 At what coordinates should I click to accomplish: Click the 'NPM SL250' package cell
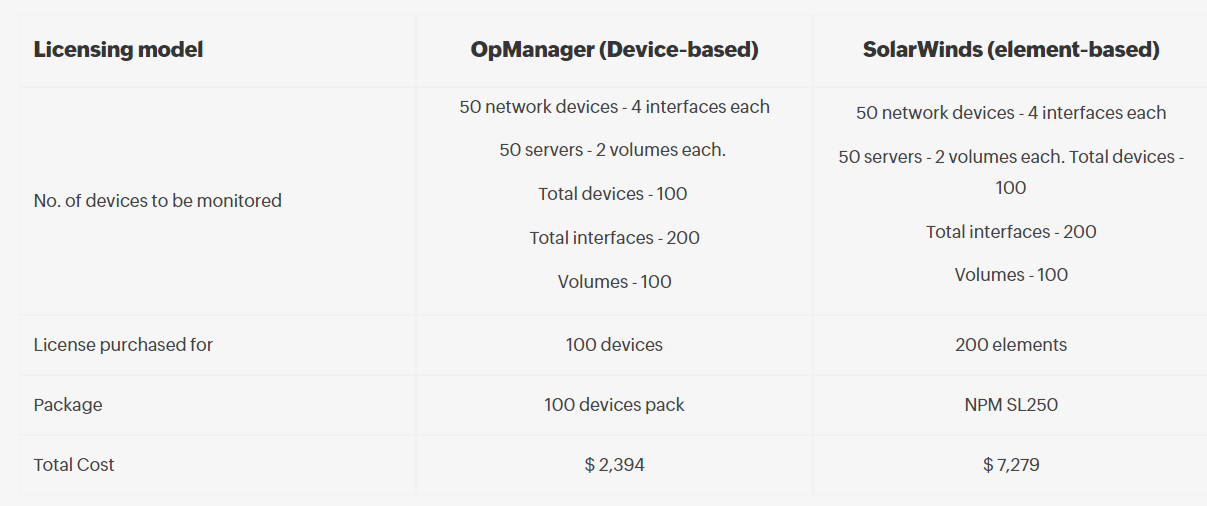point(1010,405)
